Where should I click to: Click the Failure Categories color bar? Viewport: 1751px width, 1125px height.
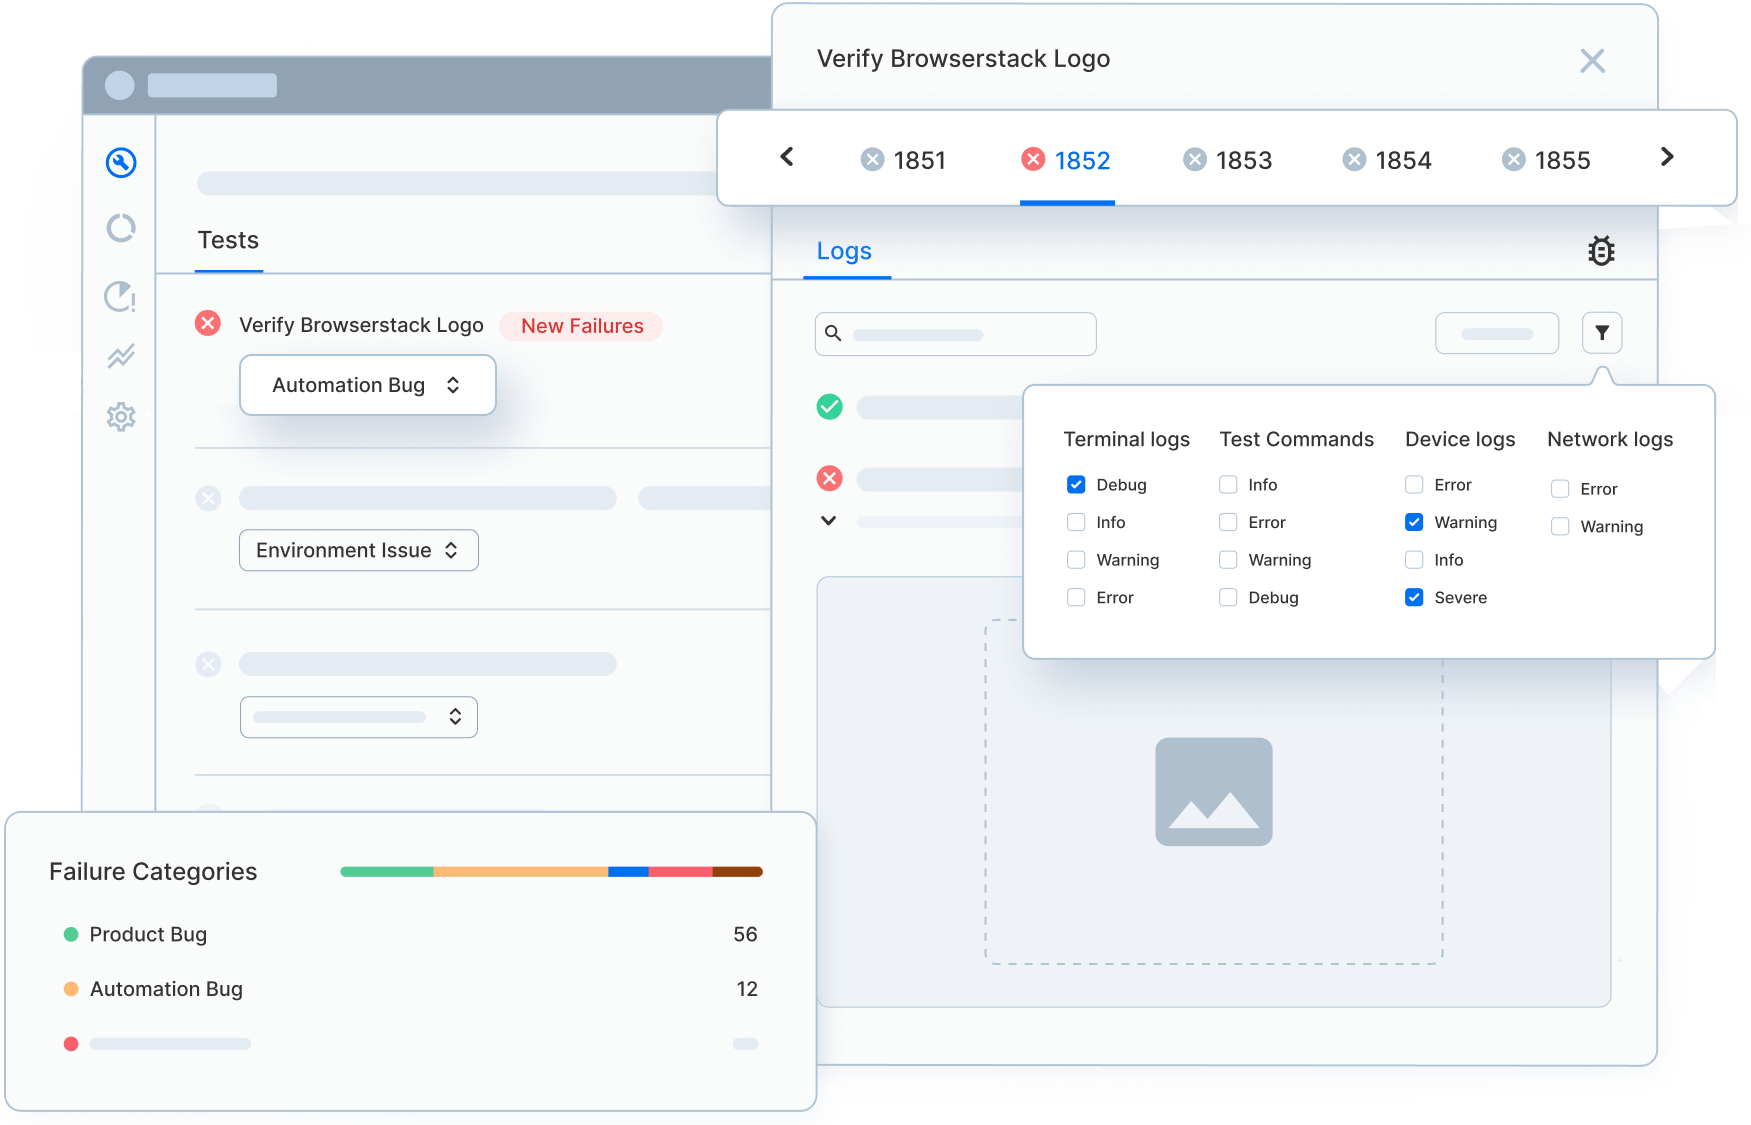coord(551,872)
